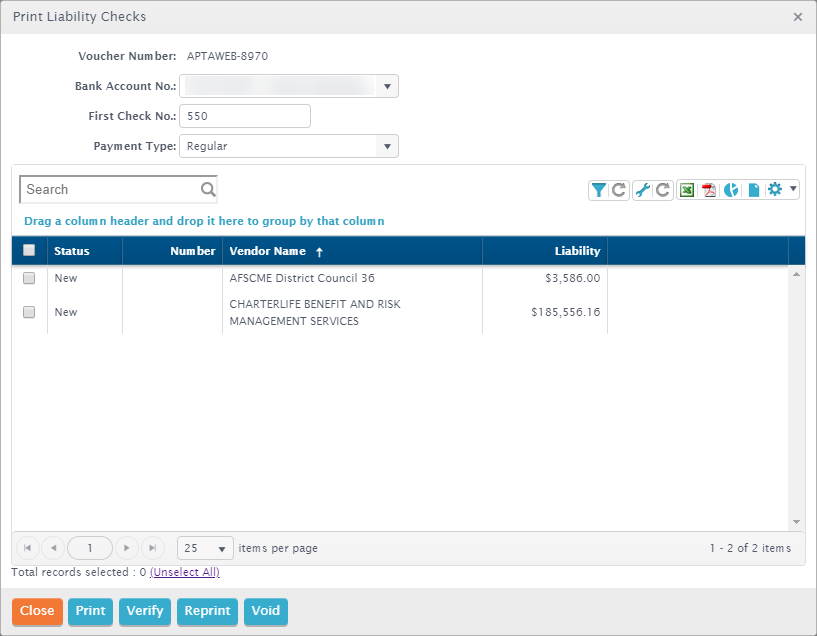Sort by the Liability column header
817x636 pixels.
[x=577, y=251]
